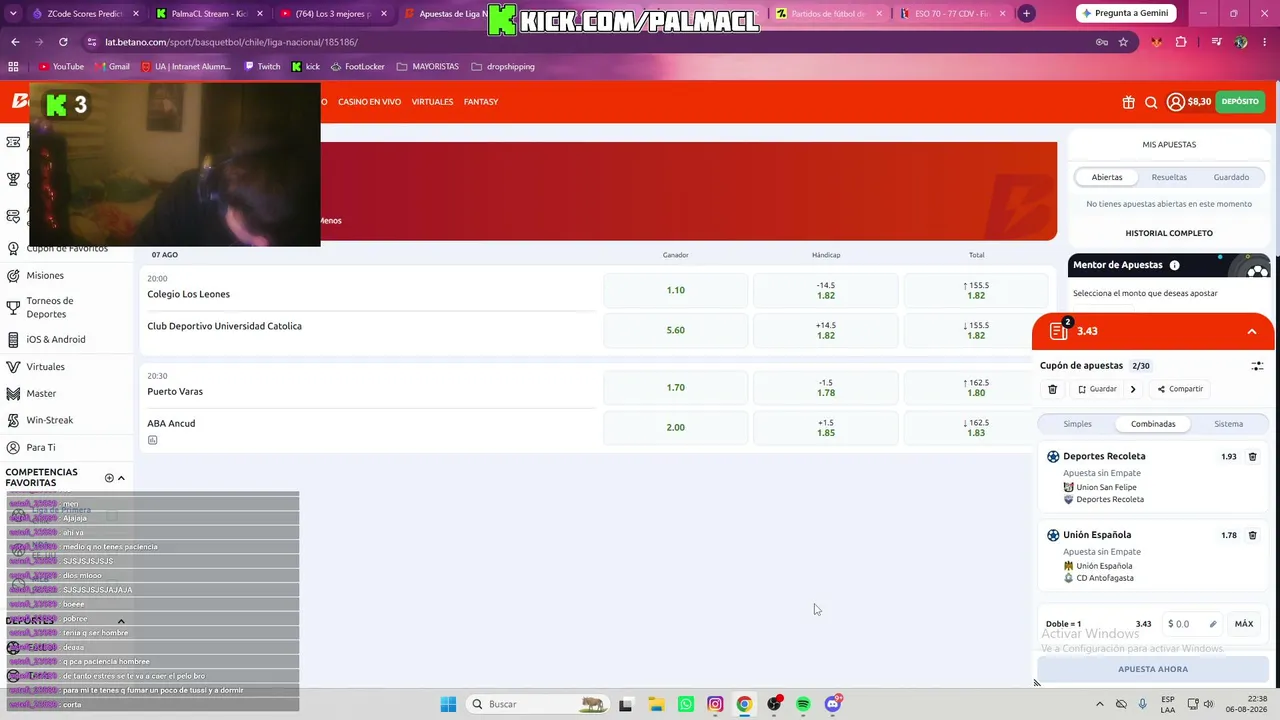Screen dimensions: 1280x720
Task: Open the YouTube bookmark
Action: pos(62,67)
